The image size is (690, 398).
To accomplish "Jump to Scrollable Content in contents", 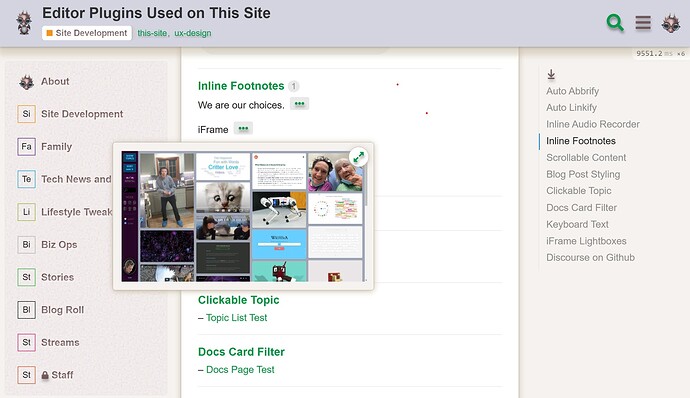I will [x=586, y=158].
